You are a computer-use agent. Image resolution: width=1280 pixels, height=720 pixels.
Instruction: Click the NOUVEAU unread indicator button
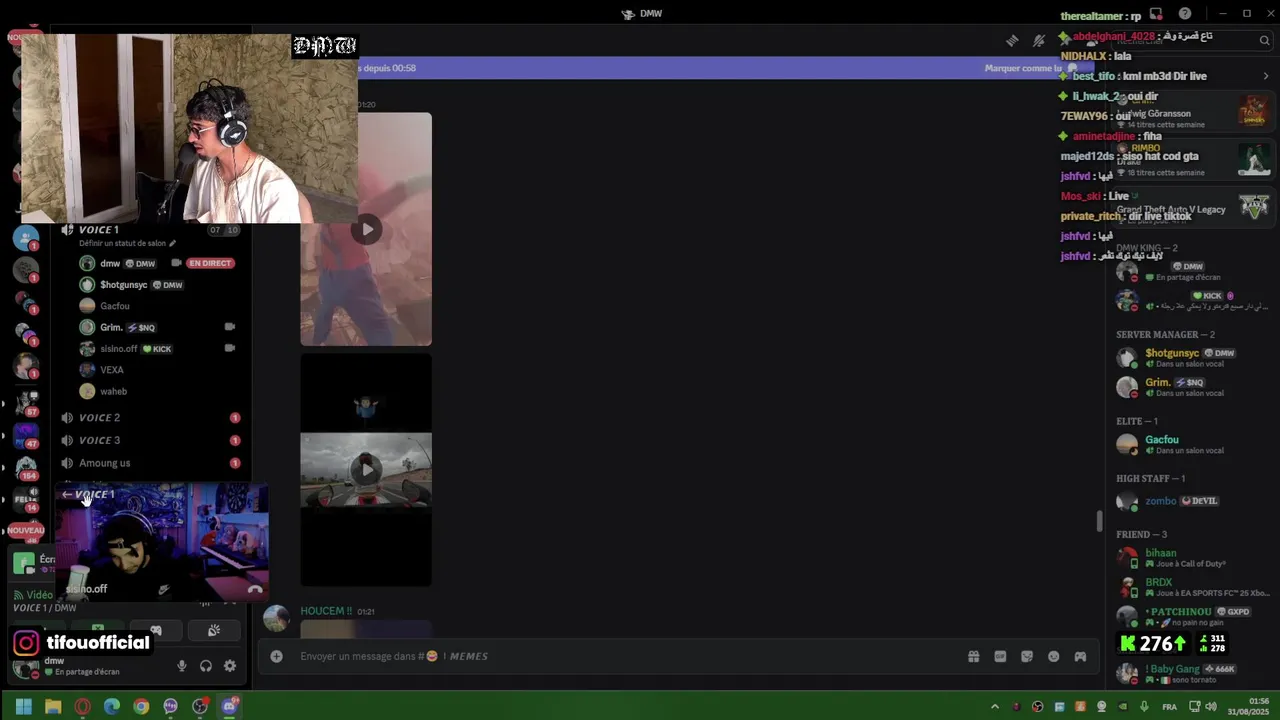click(x=26, y=531)
